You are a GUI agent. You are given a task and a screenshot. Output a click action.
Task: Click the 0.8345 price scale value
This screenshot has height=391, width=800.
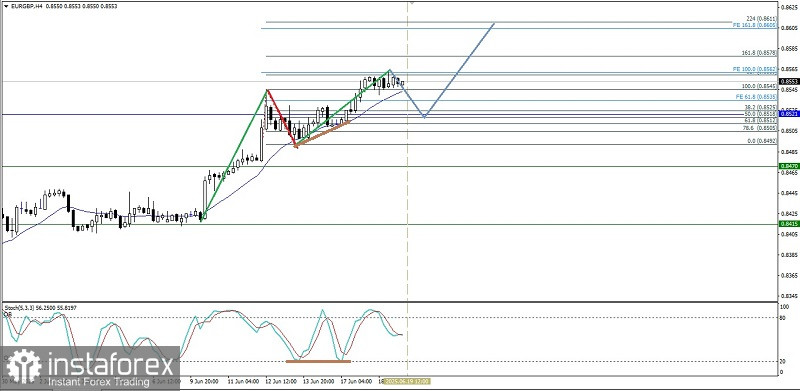[x=788, y=296]
